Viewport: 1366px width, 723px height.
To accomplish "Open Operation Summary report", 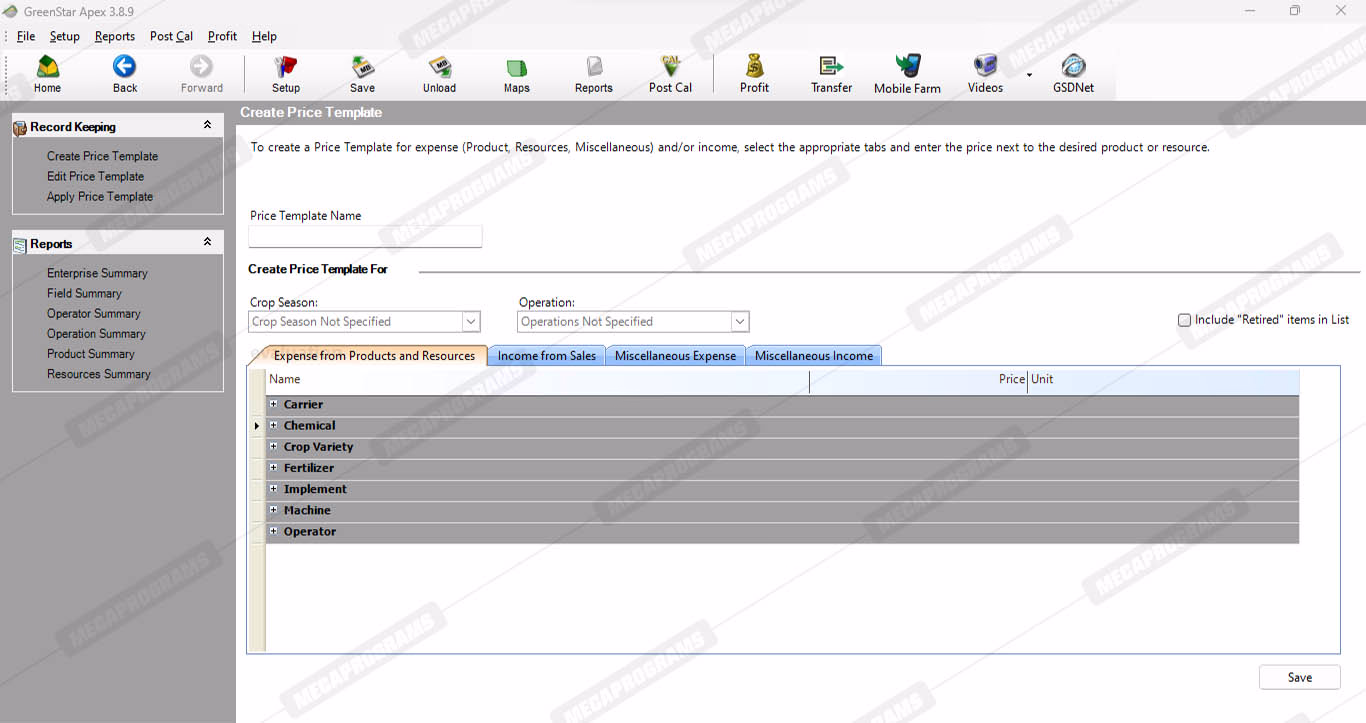I will [x=96, y=333].
